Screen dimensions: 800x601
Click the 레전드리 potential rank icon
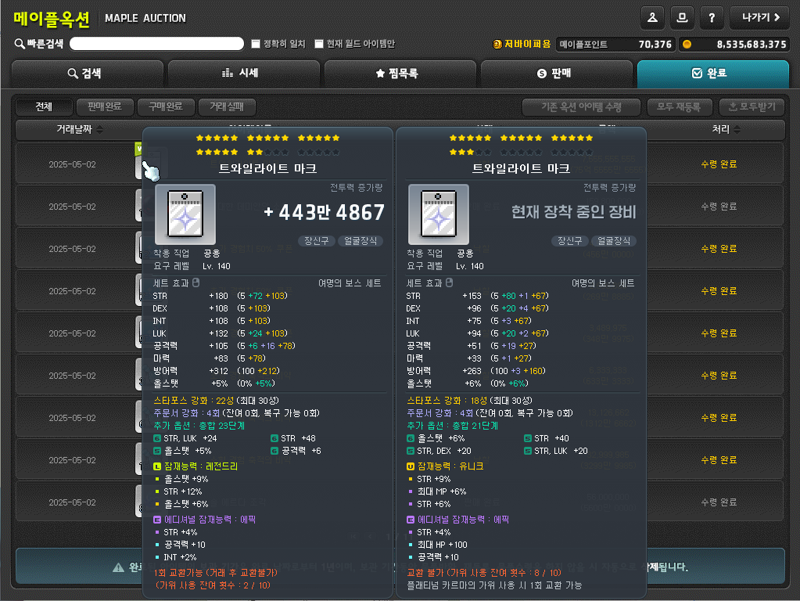tap(157, 466)
